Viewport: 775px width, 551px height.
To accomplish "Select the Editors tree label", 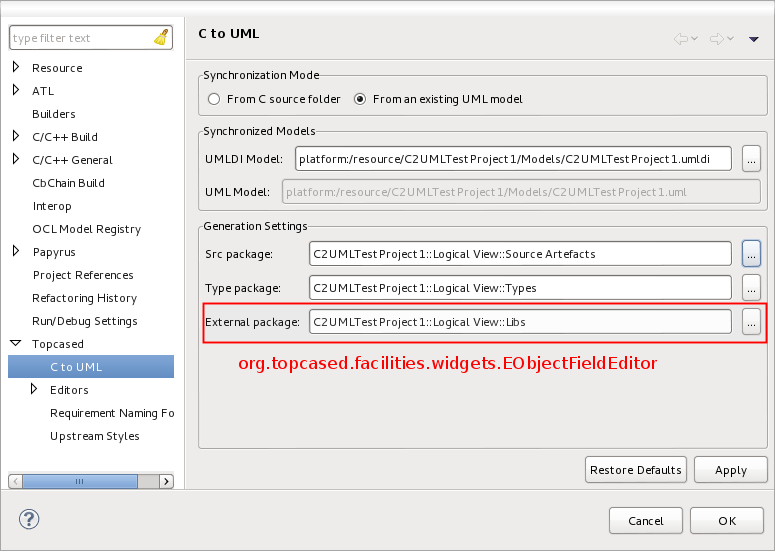I will 69,390.
